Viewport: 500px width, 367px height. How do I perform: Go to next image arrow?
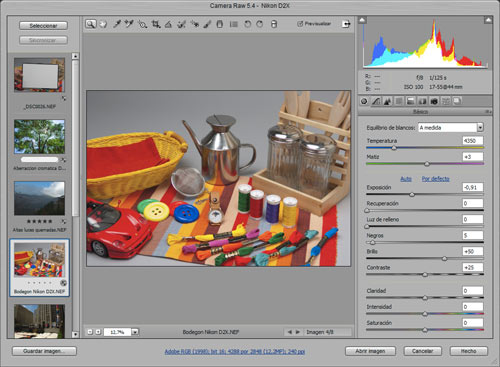[x=298, y=332]
